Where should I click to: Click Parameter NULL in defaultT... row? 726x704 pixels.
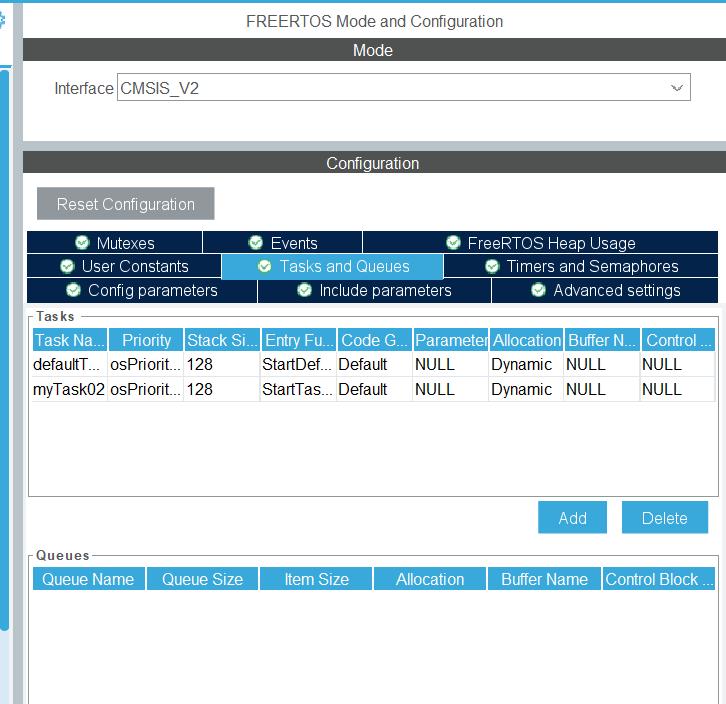451,365
